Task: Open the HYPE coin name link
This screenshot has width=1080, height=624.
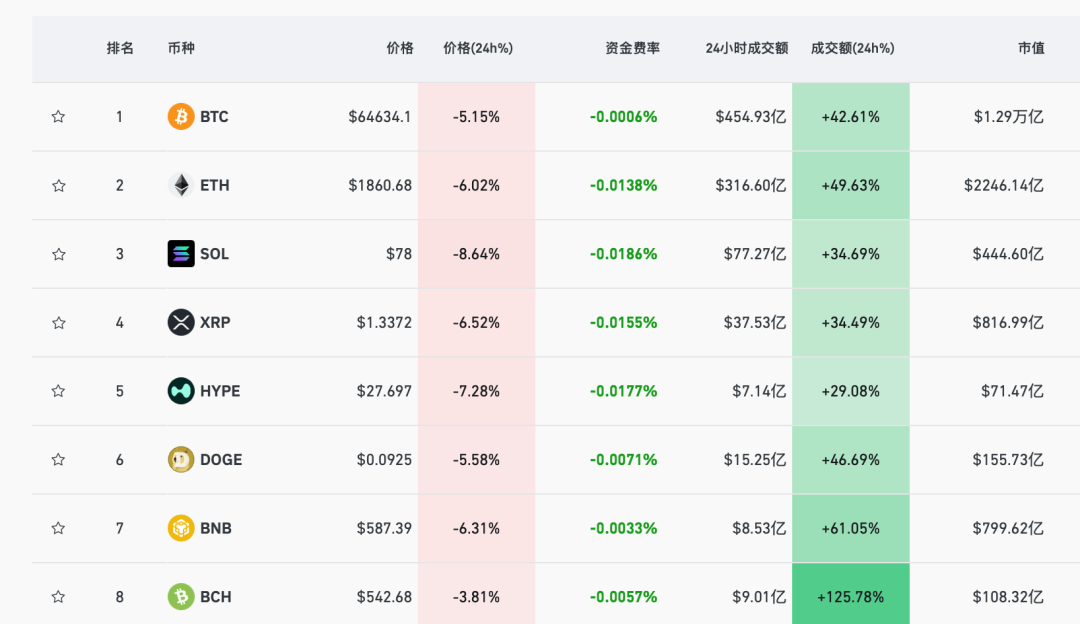Action: pos(220,391)
